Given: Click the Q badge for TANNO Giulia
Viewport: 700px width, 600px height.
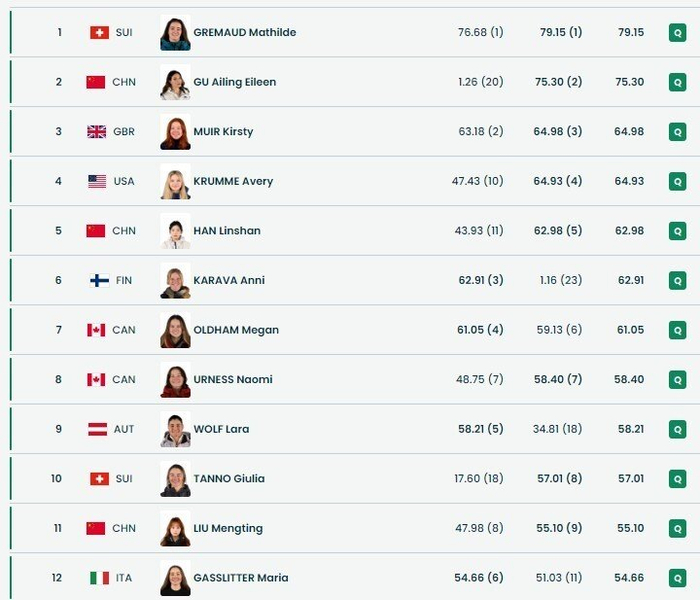Looking at the screenshot, I should click(677, 479).
